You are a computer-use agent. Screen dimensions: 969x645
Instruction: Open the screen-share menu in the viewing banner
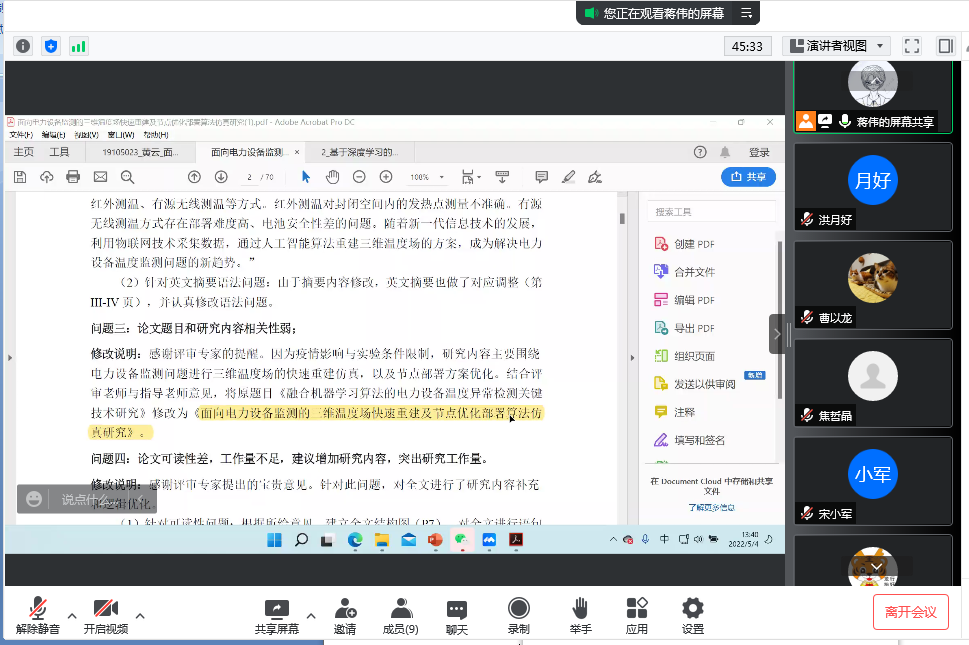746,13
